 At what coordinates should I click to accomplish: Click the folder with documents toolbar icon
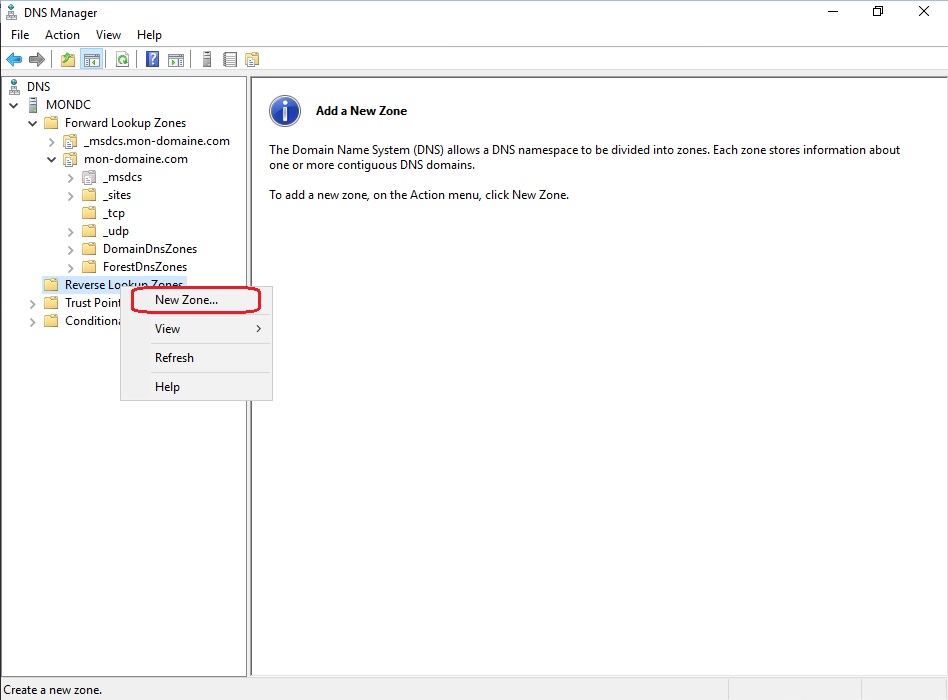pos(252,59)
